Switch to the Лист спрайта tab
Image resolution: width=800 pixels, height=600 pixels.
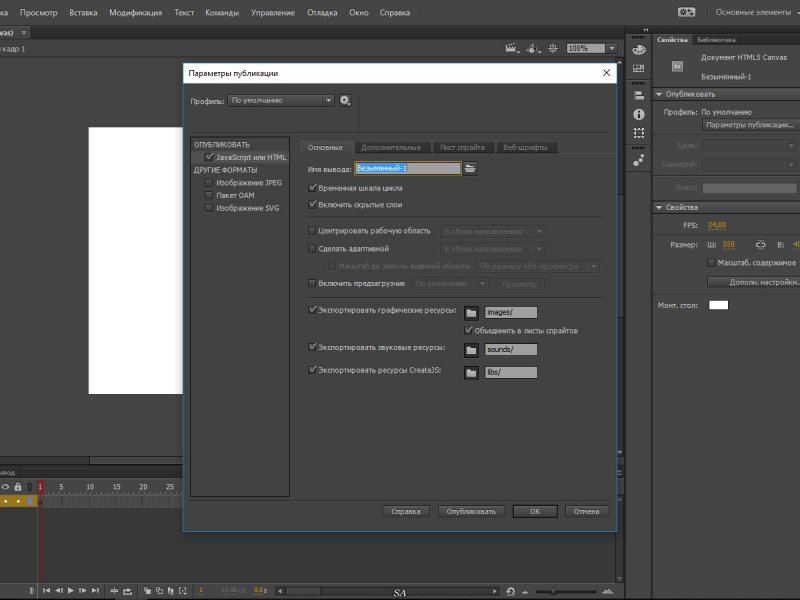point(462,147)
